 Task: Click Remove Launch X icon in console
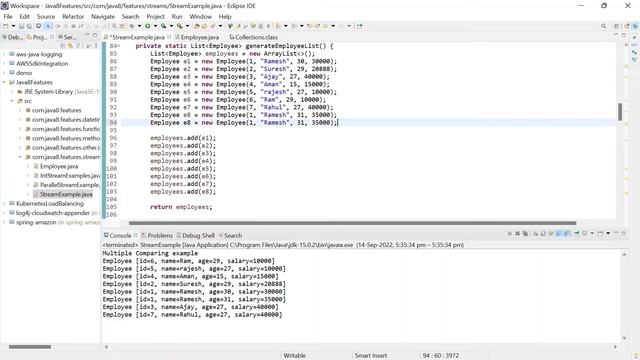[517, 233]
